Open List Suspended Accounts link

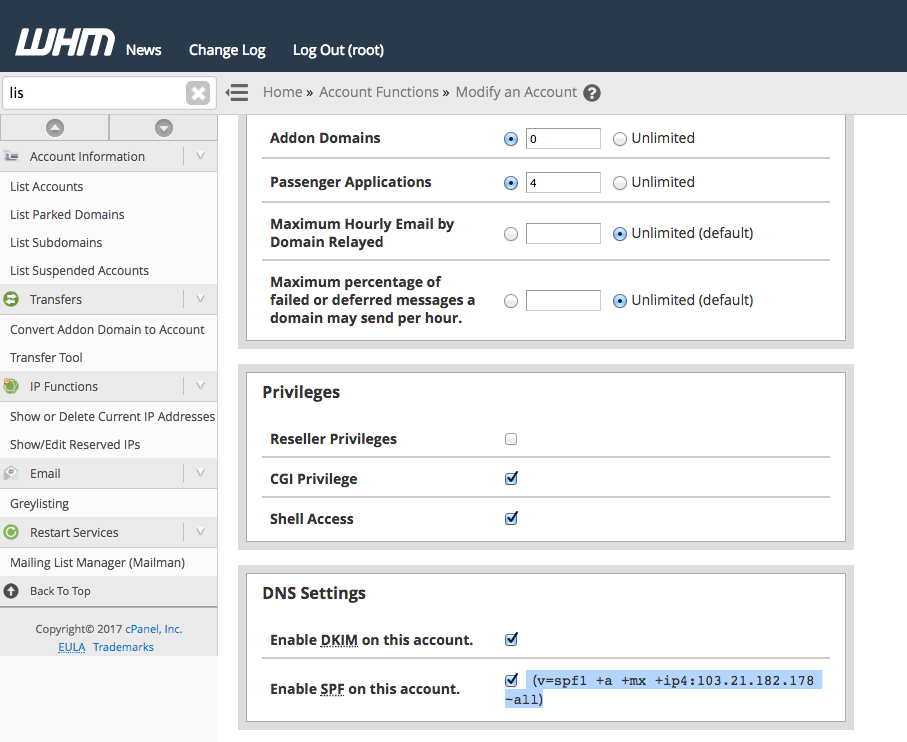tap(79, 270)
